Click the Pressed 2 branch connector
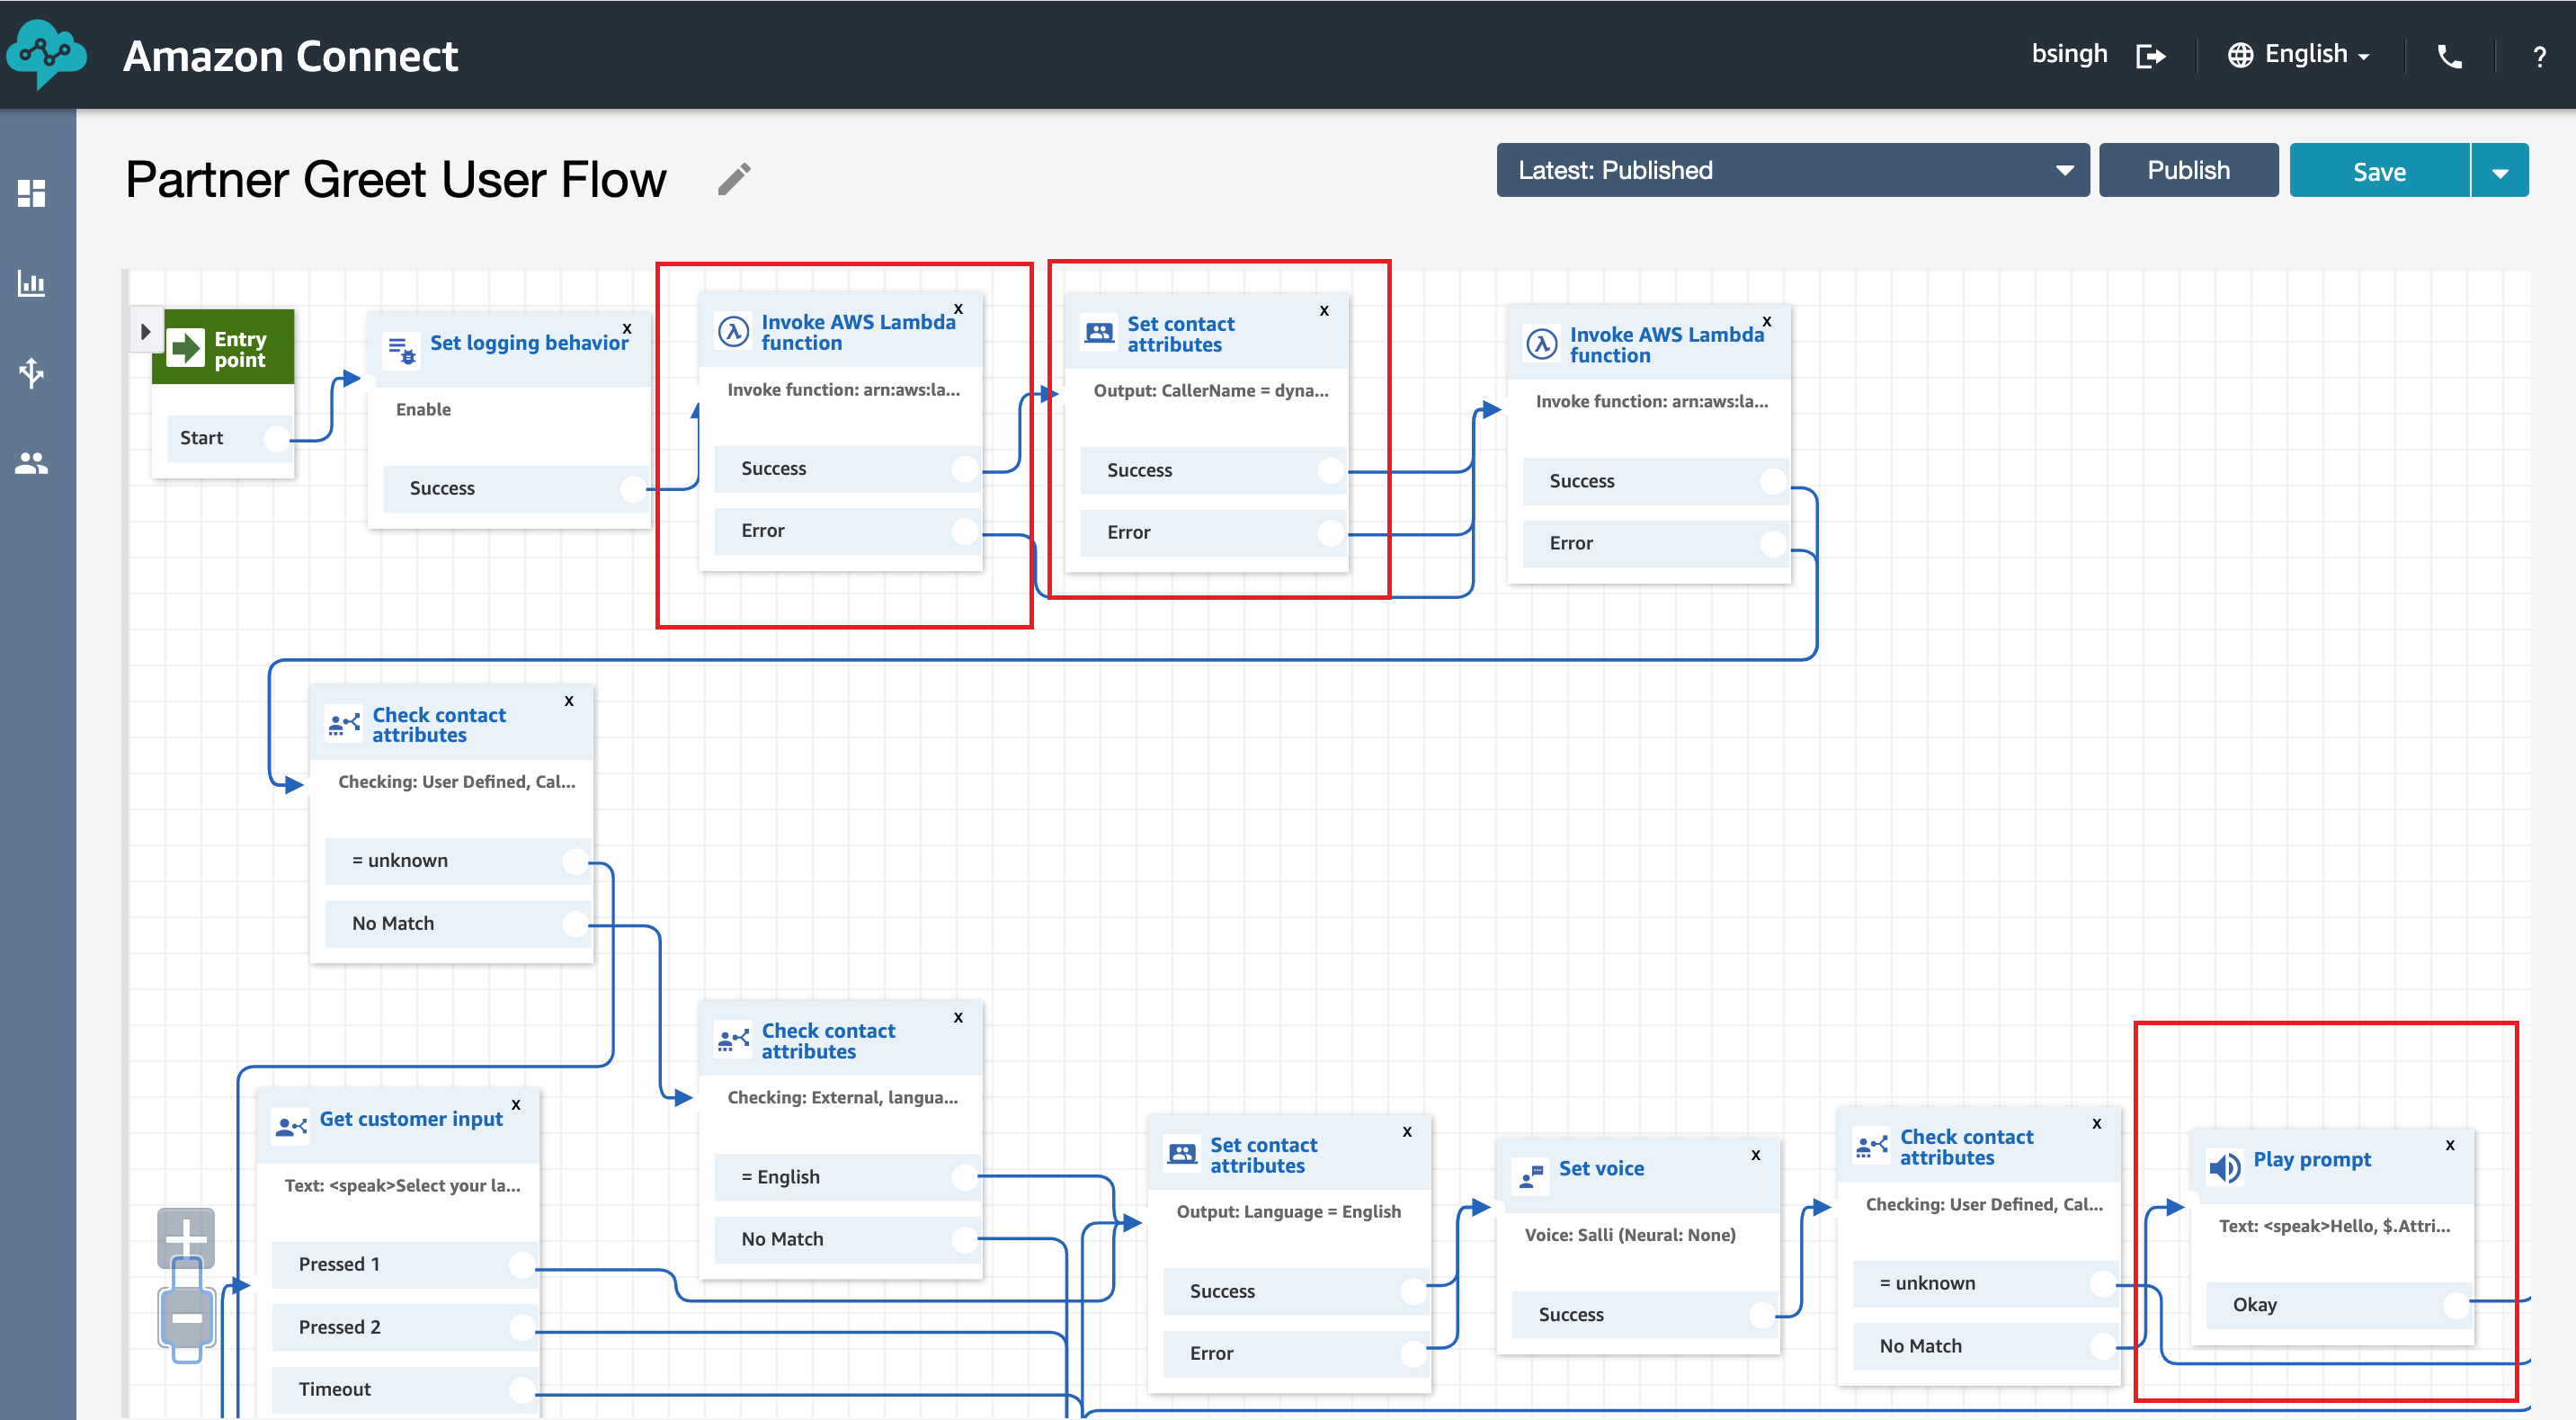Viewport: 2576px width, 1420px height. [522, 1328]
